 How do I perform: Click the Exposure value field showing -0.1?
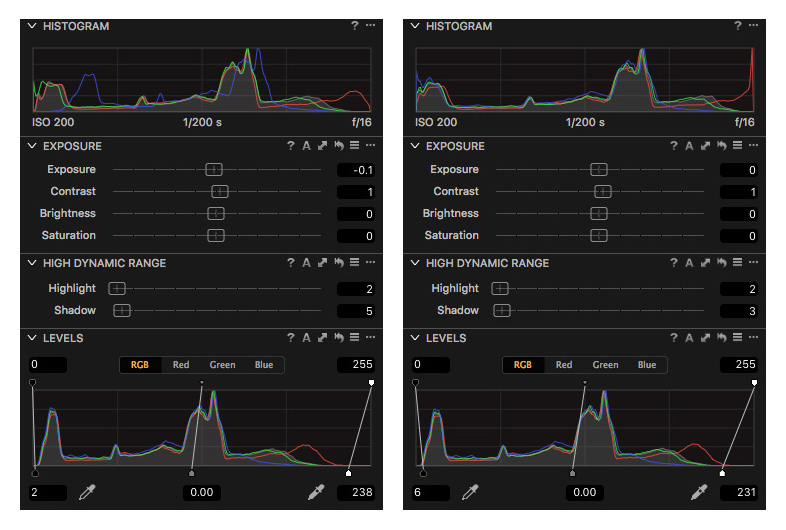tap(356, 170)
